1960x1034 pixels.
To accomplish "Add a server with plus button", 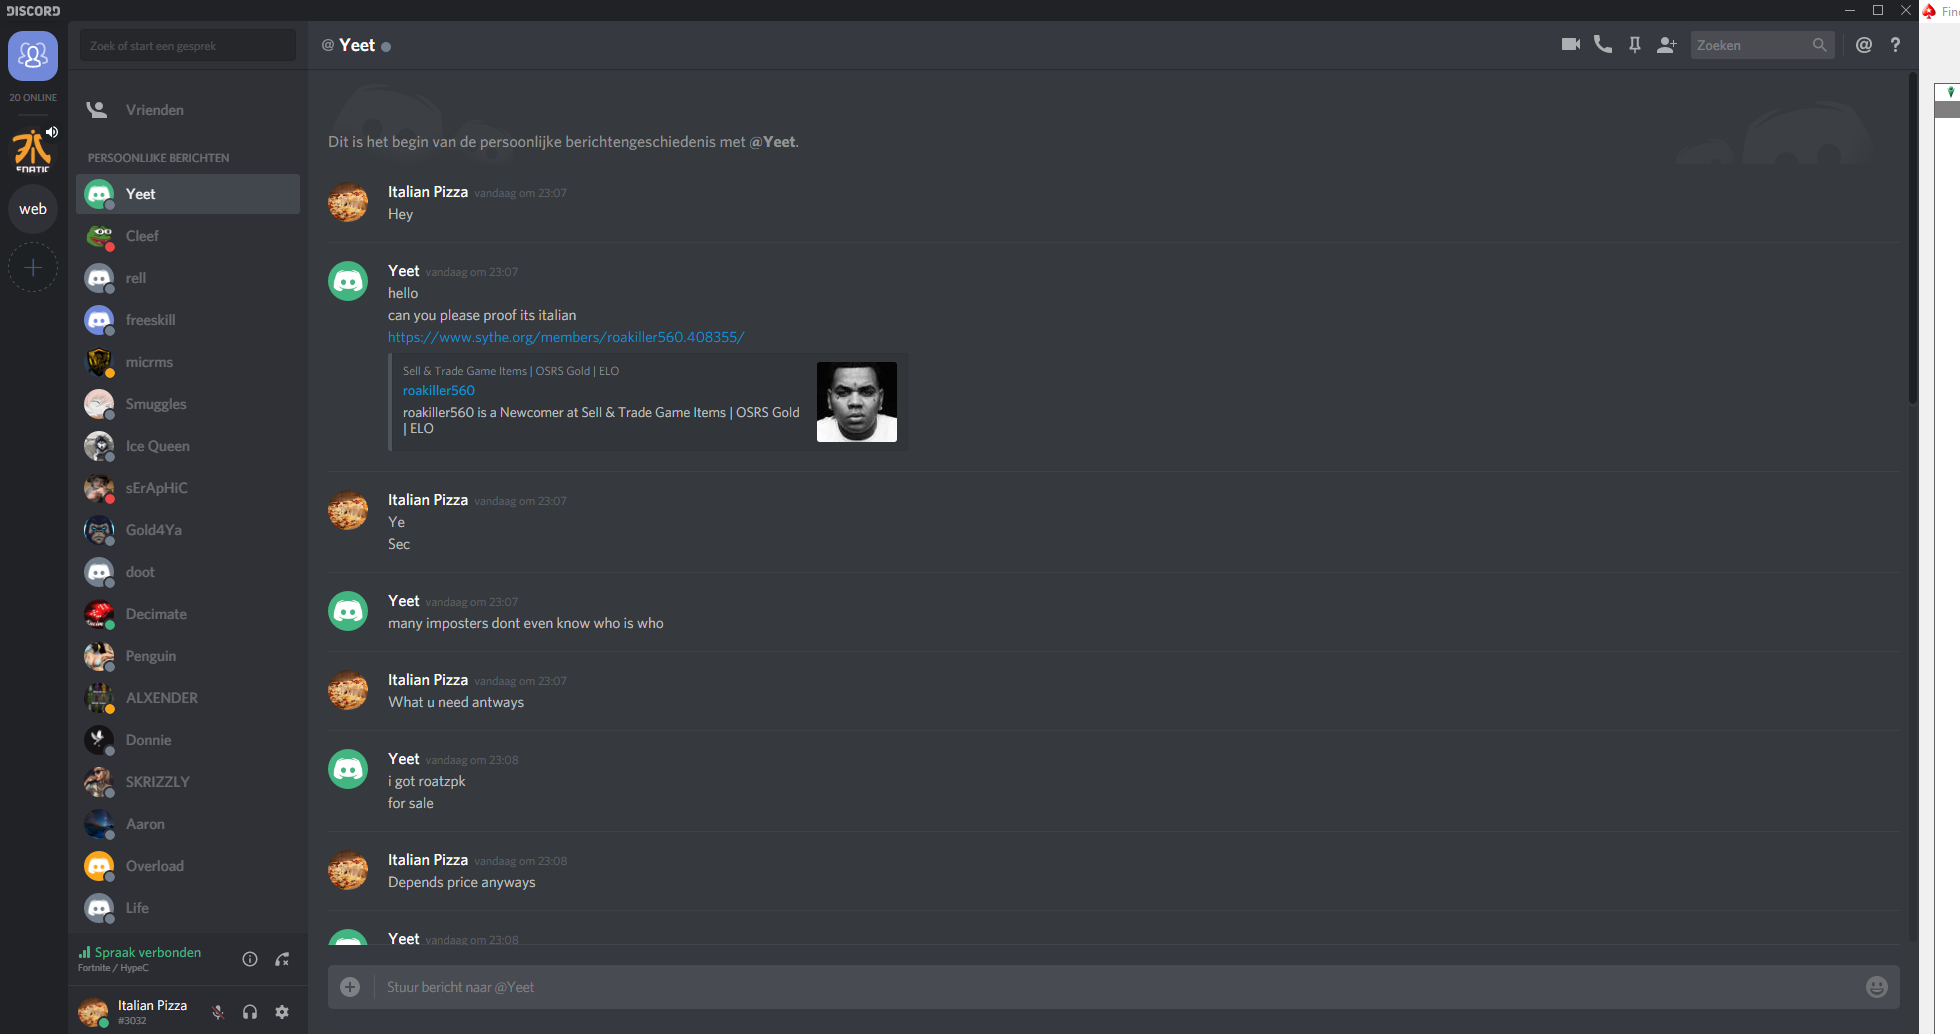I will coord(33,268).
